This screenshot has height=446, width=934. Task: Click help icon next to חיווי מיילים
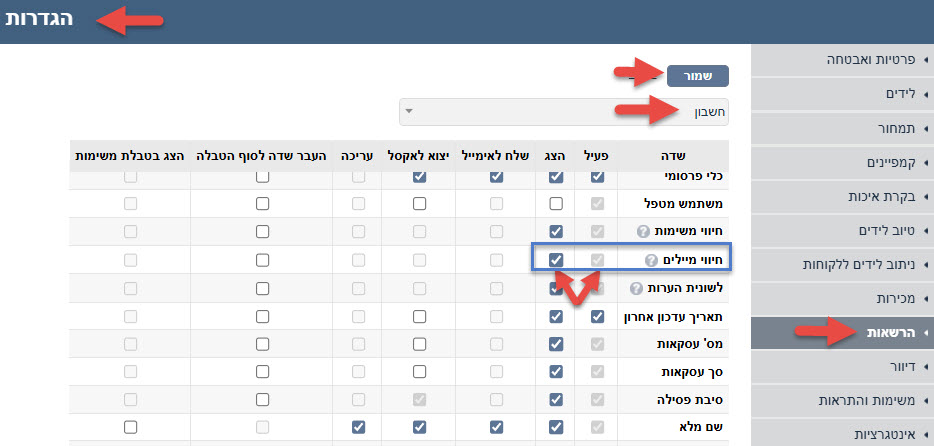click(x=652, y=260)
